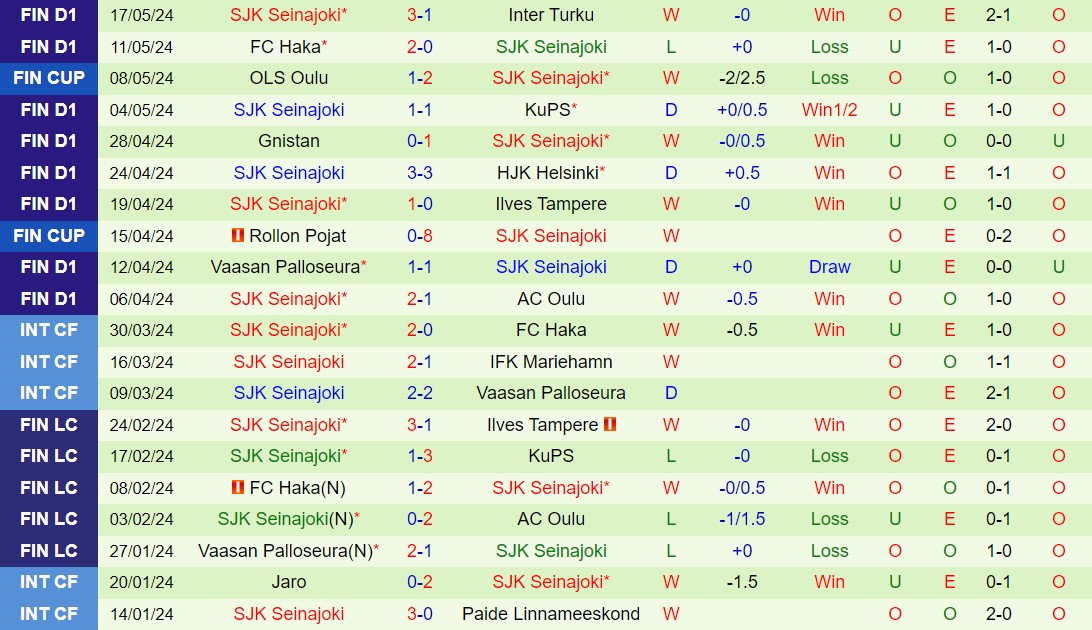Click the INT CF label on 30/03/24 row
Screen dimensions: 1092x630
tap(49, 330)
